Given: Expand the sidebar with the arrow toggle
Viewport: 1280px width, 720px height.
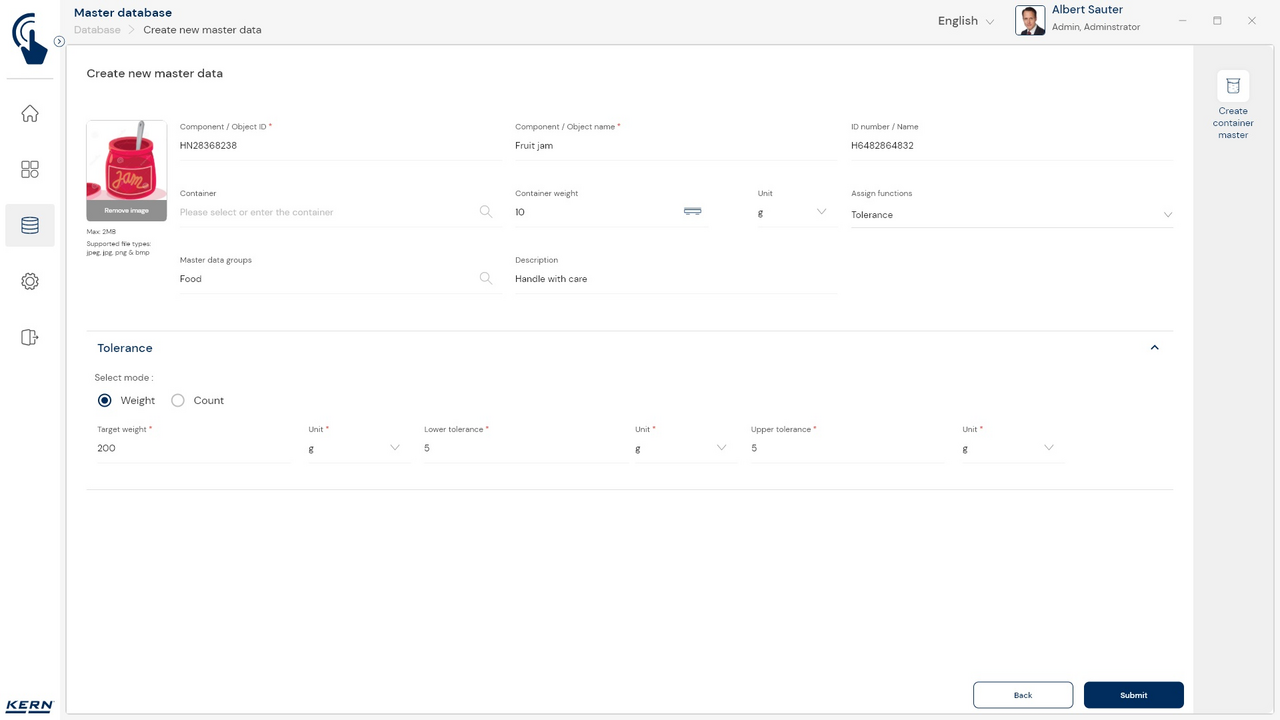Looking at the screenshot, I should coord(59,42).
